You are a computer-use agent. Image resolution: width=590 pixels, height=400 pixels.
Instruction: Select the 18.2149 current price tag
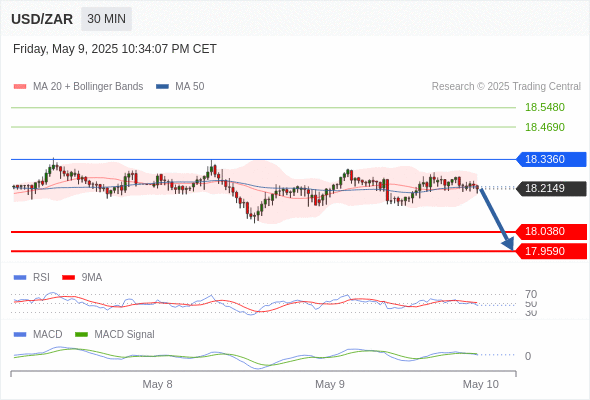(x=551, y=188)
